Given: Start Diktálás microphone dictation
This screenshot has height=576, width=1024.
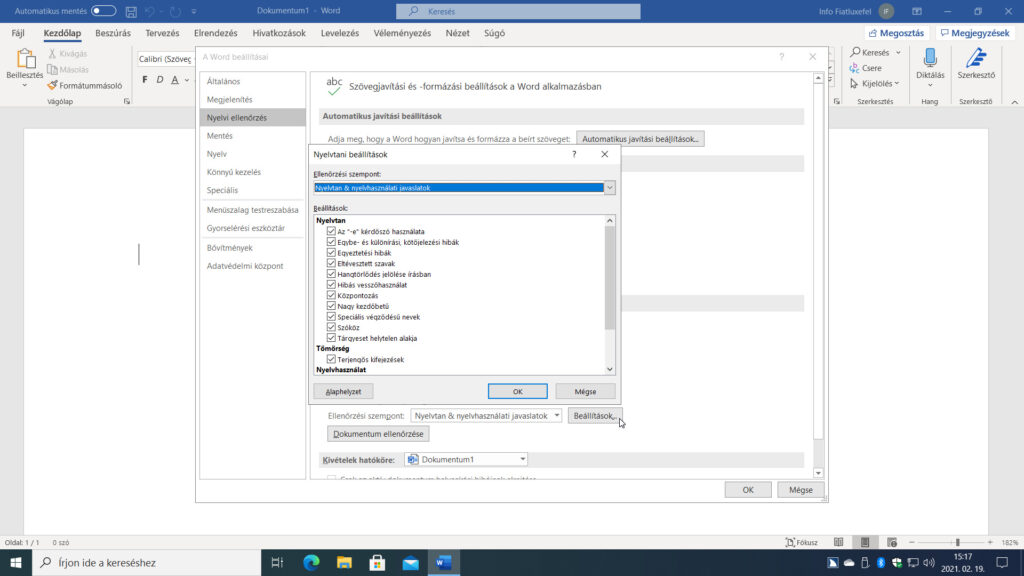Looking at the screenshot, I should [x=930, y=58].
